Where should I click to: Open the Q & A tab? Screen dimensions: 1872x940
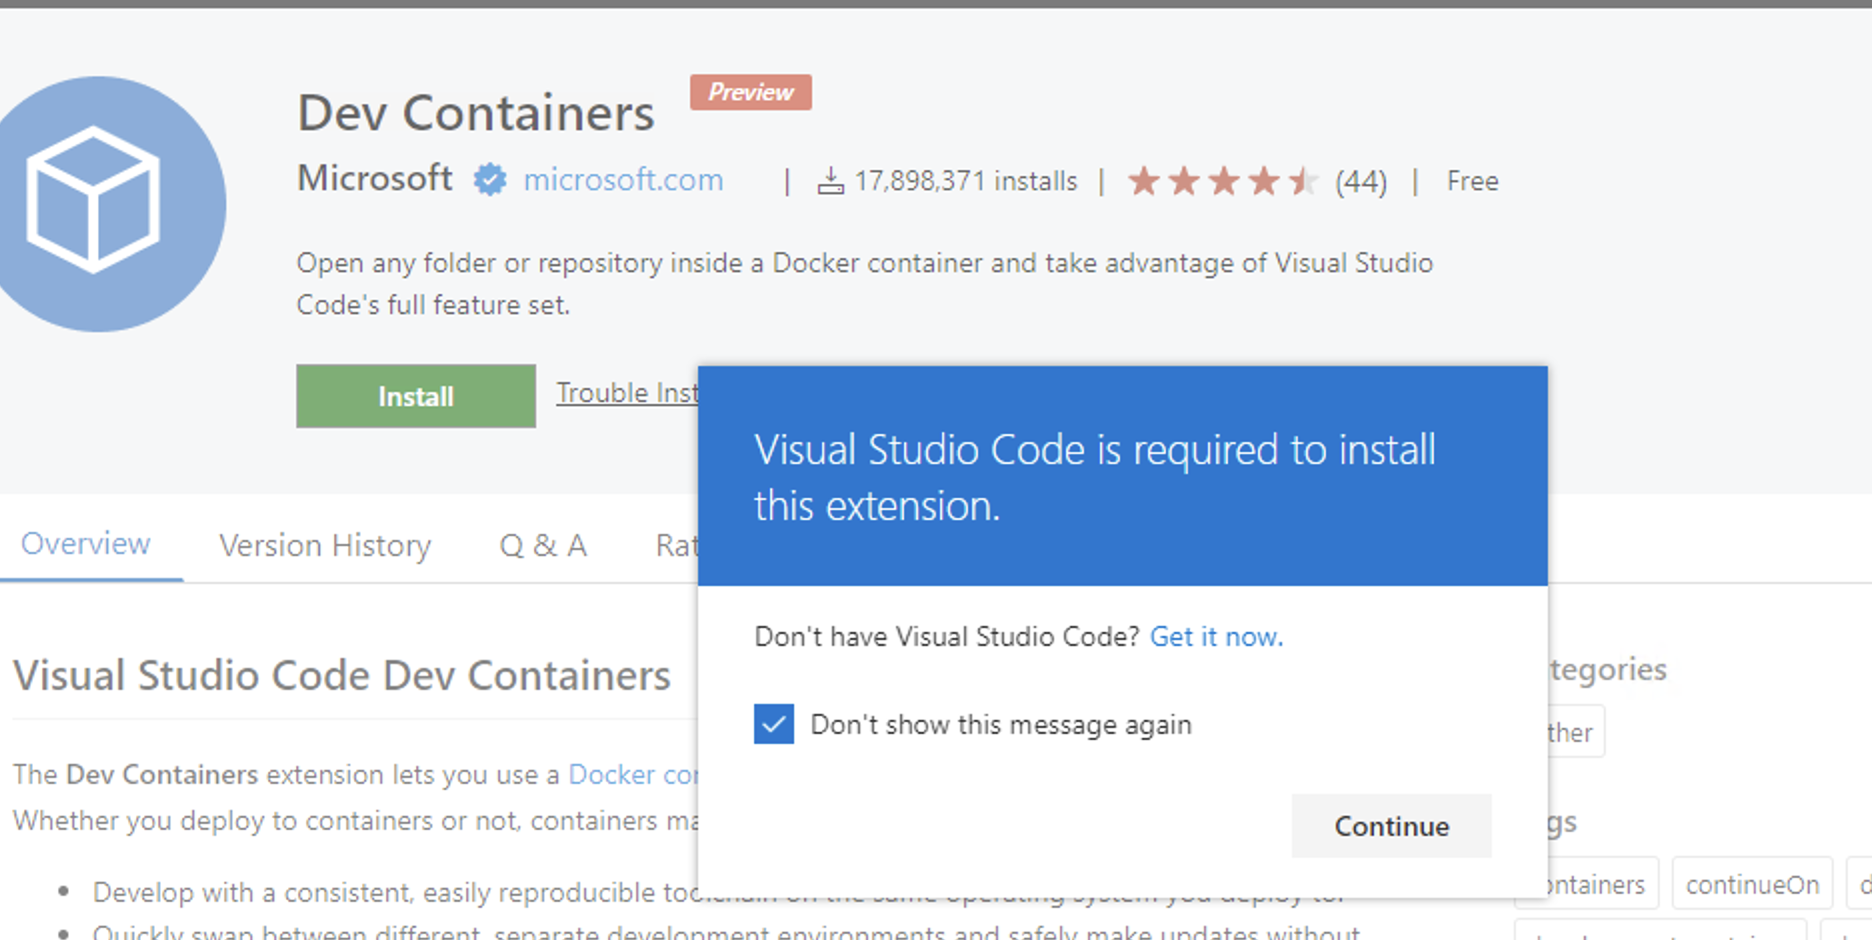(x=543, y=545)
